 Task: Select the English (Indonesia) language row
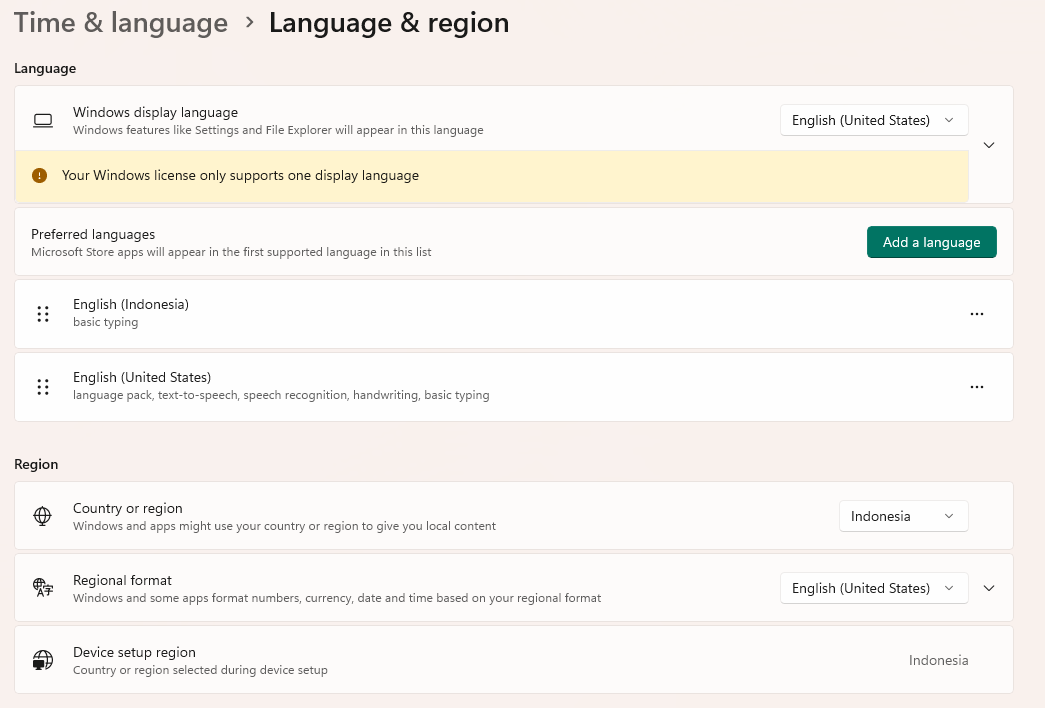coord(500,314)
